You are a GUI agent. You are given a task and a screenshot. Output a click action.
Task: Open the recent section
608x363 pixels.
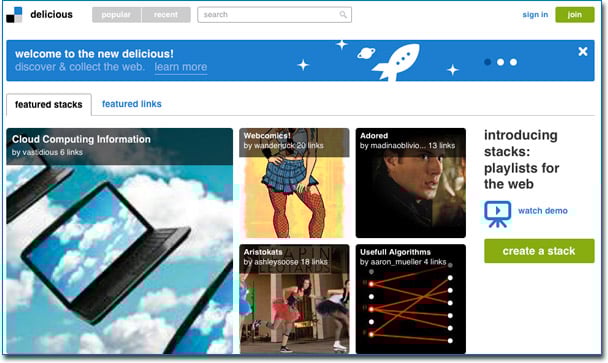pyautogui.click(x=166, y=15)
